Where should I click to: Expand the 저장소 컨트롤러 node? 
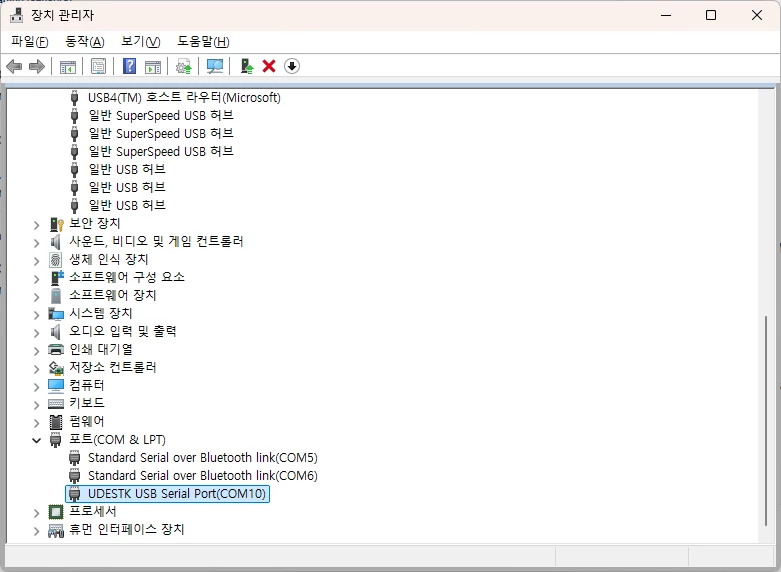(x=36, y=369)
